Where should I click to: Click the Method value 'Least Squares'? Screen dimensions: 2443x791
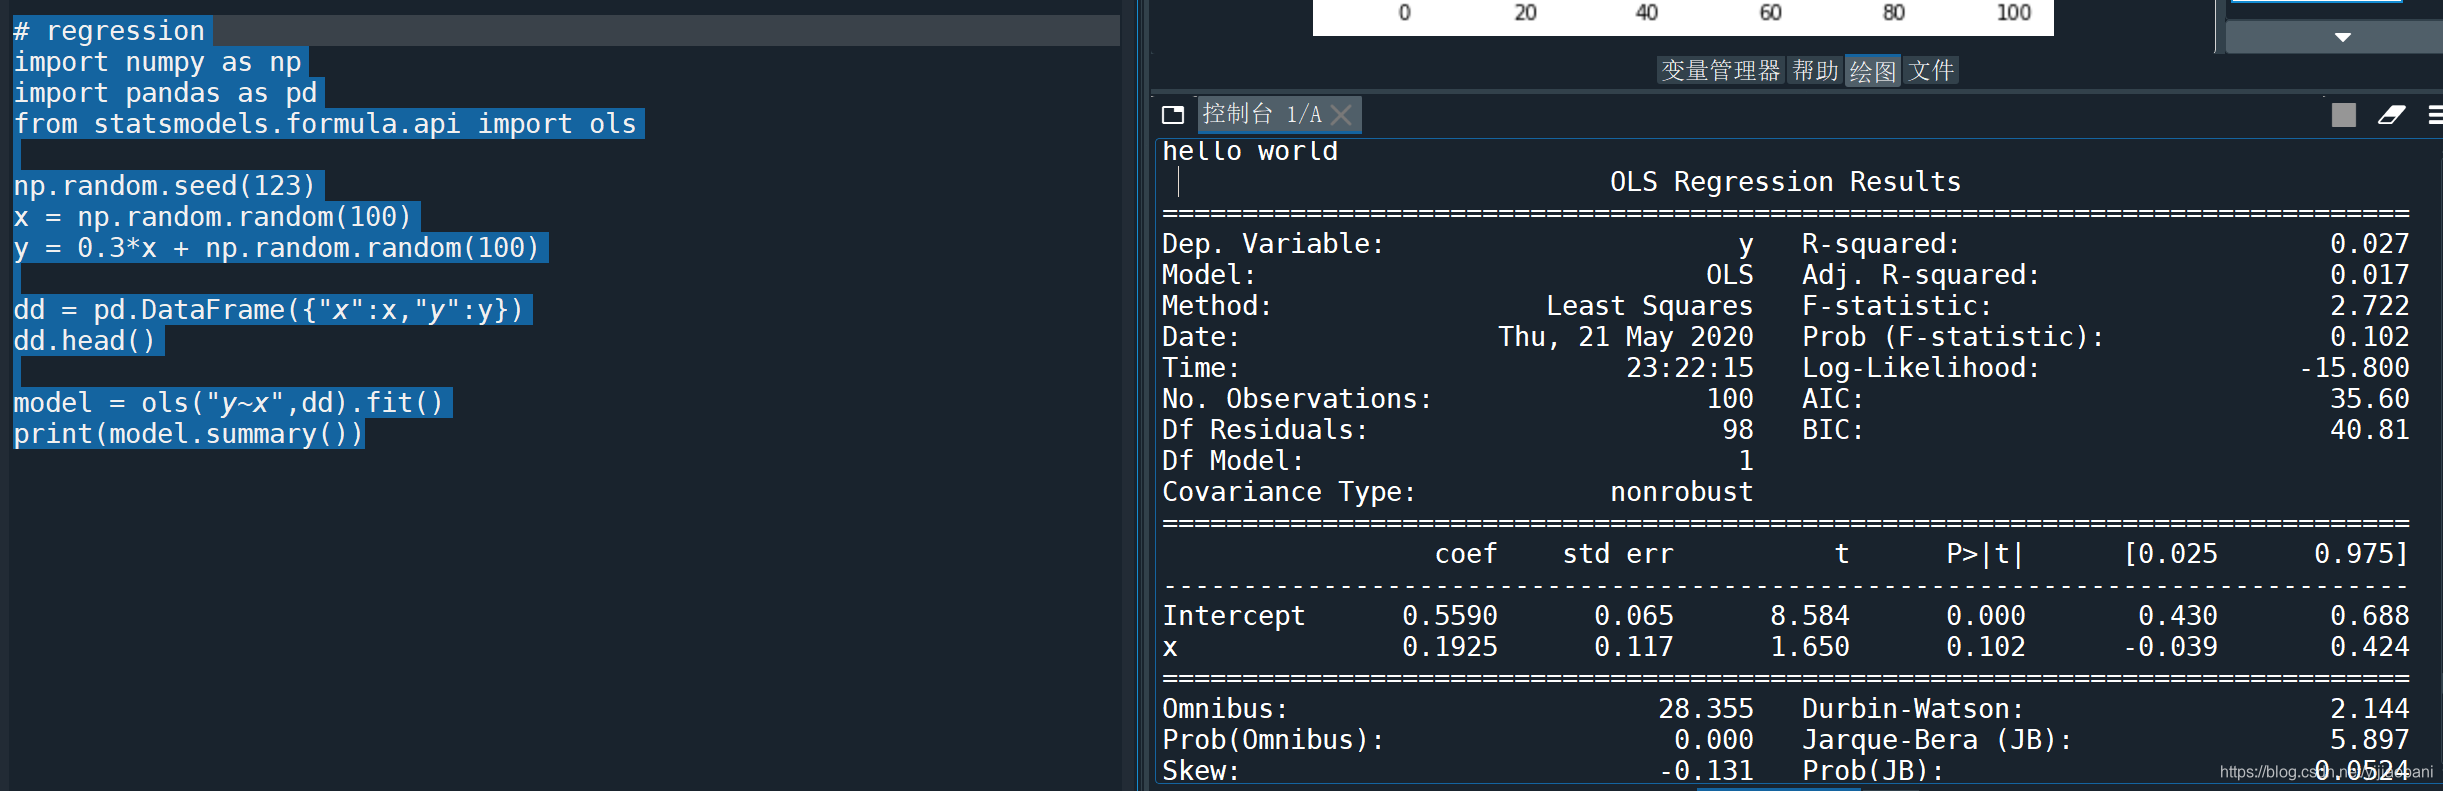point(1650,306)
